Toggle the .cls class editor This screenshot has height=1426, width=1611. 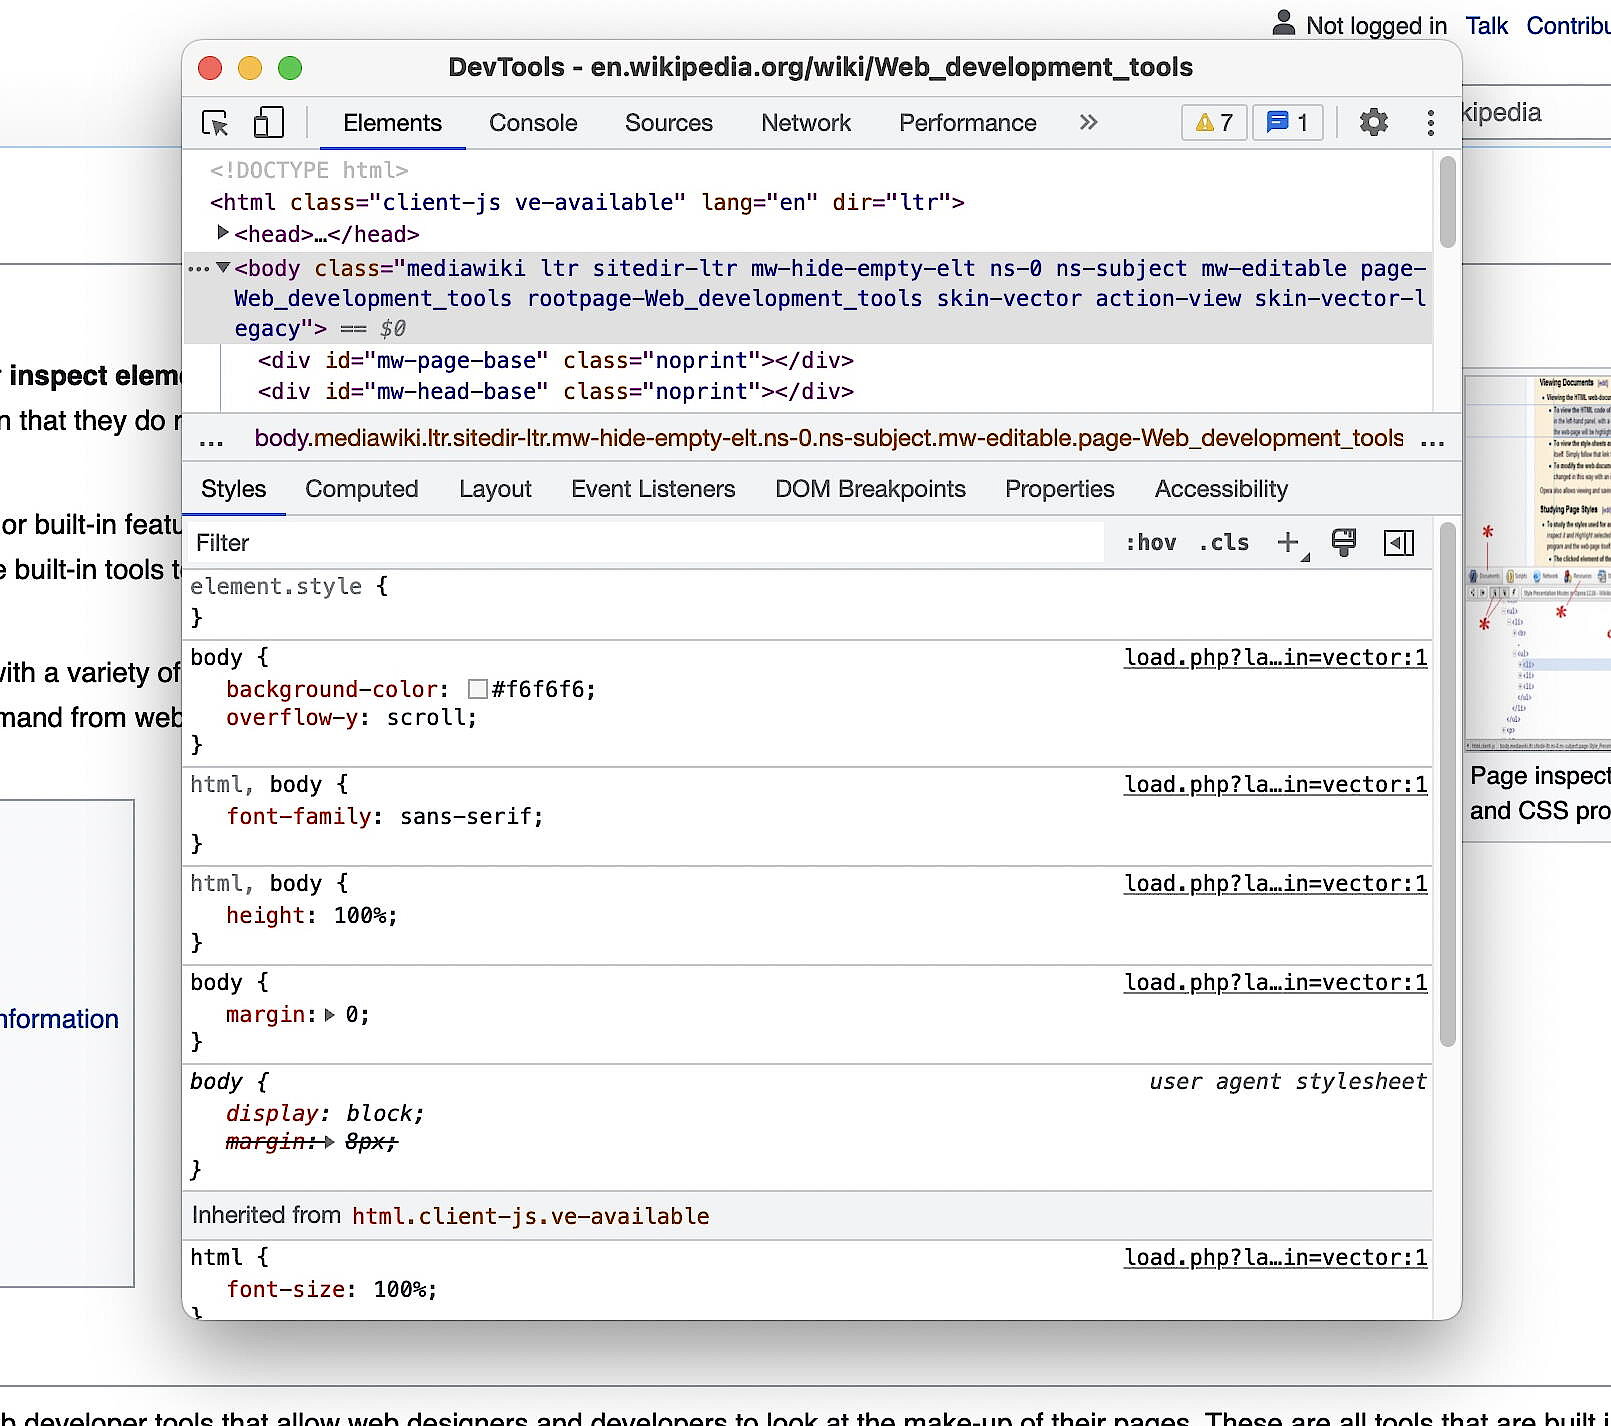[x=1222, y=543]
